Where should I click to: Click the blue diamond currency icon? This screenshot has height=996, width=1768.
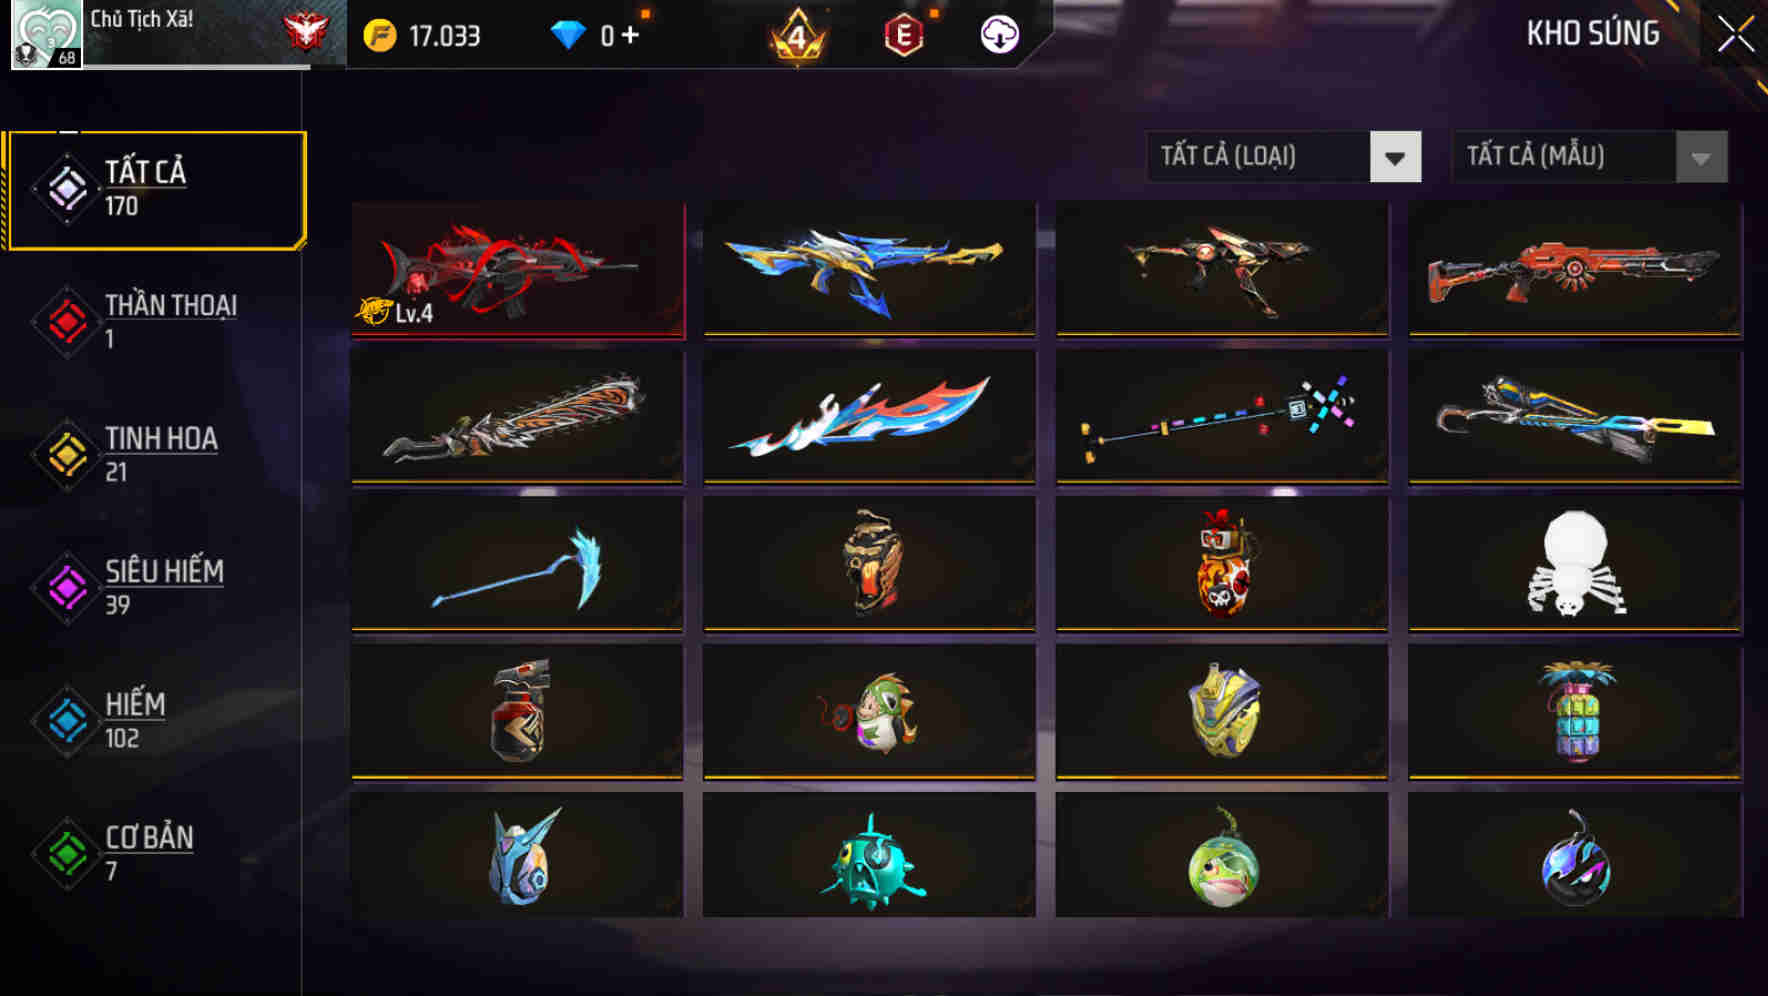568,36
